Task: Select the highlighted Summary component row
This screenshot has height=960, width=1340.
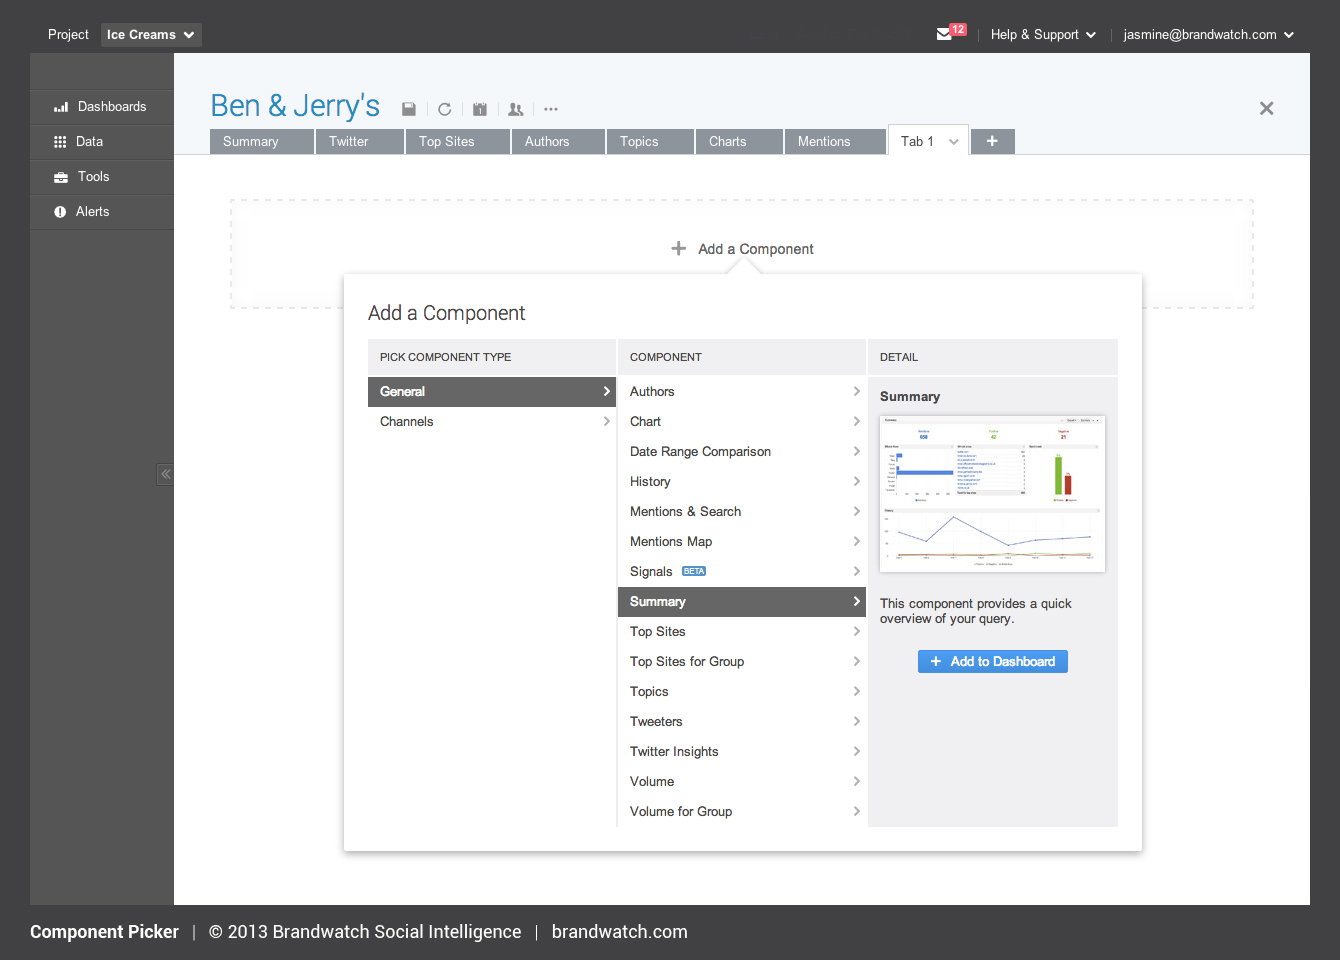Action: pyautogui.click(x=741, y=602)
